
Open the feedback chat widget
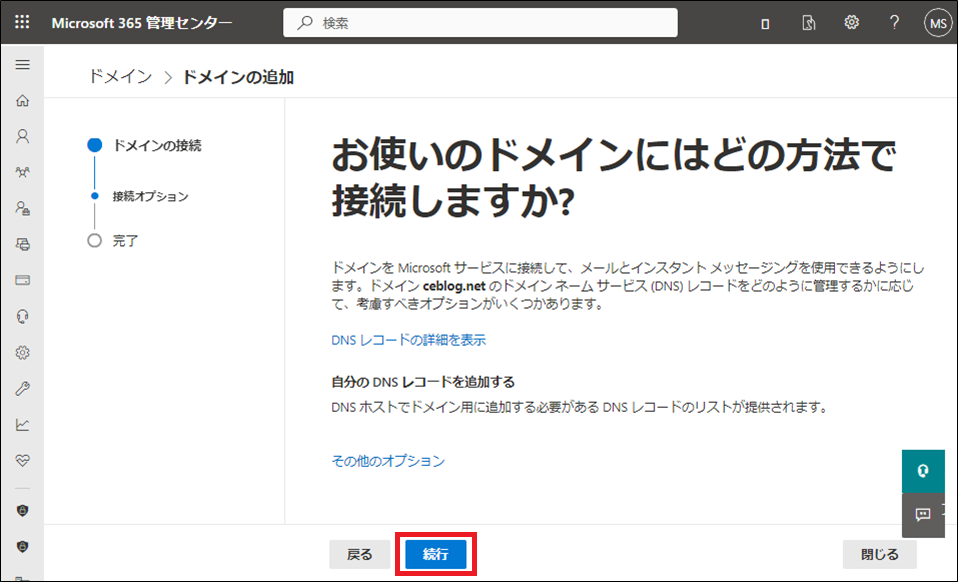click(x=923, y=515)
